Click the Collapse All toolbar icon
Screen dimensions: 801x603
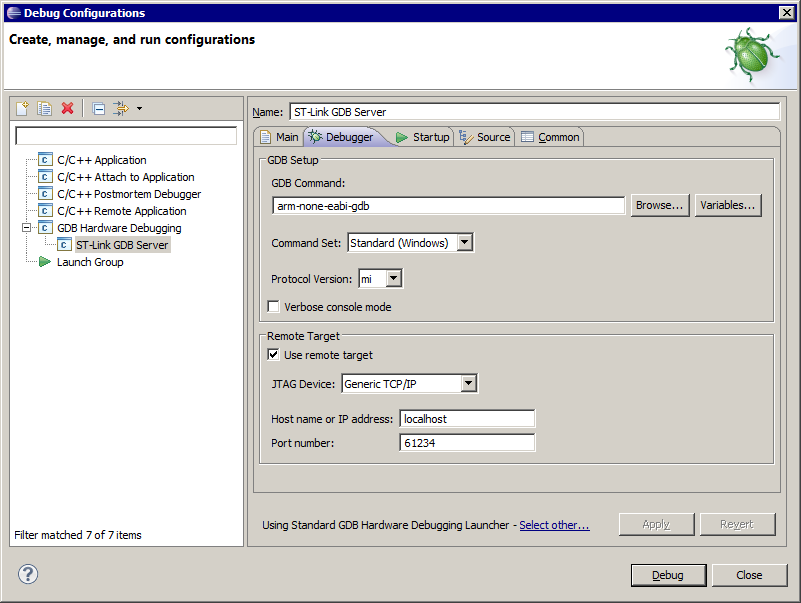pyautogui.click(x=99, y=108)
